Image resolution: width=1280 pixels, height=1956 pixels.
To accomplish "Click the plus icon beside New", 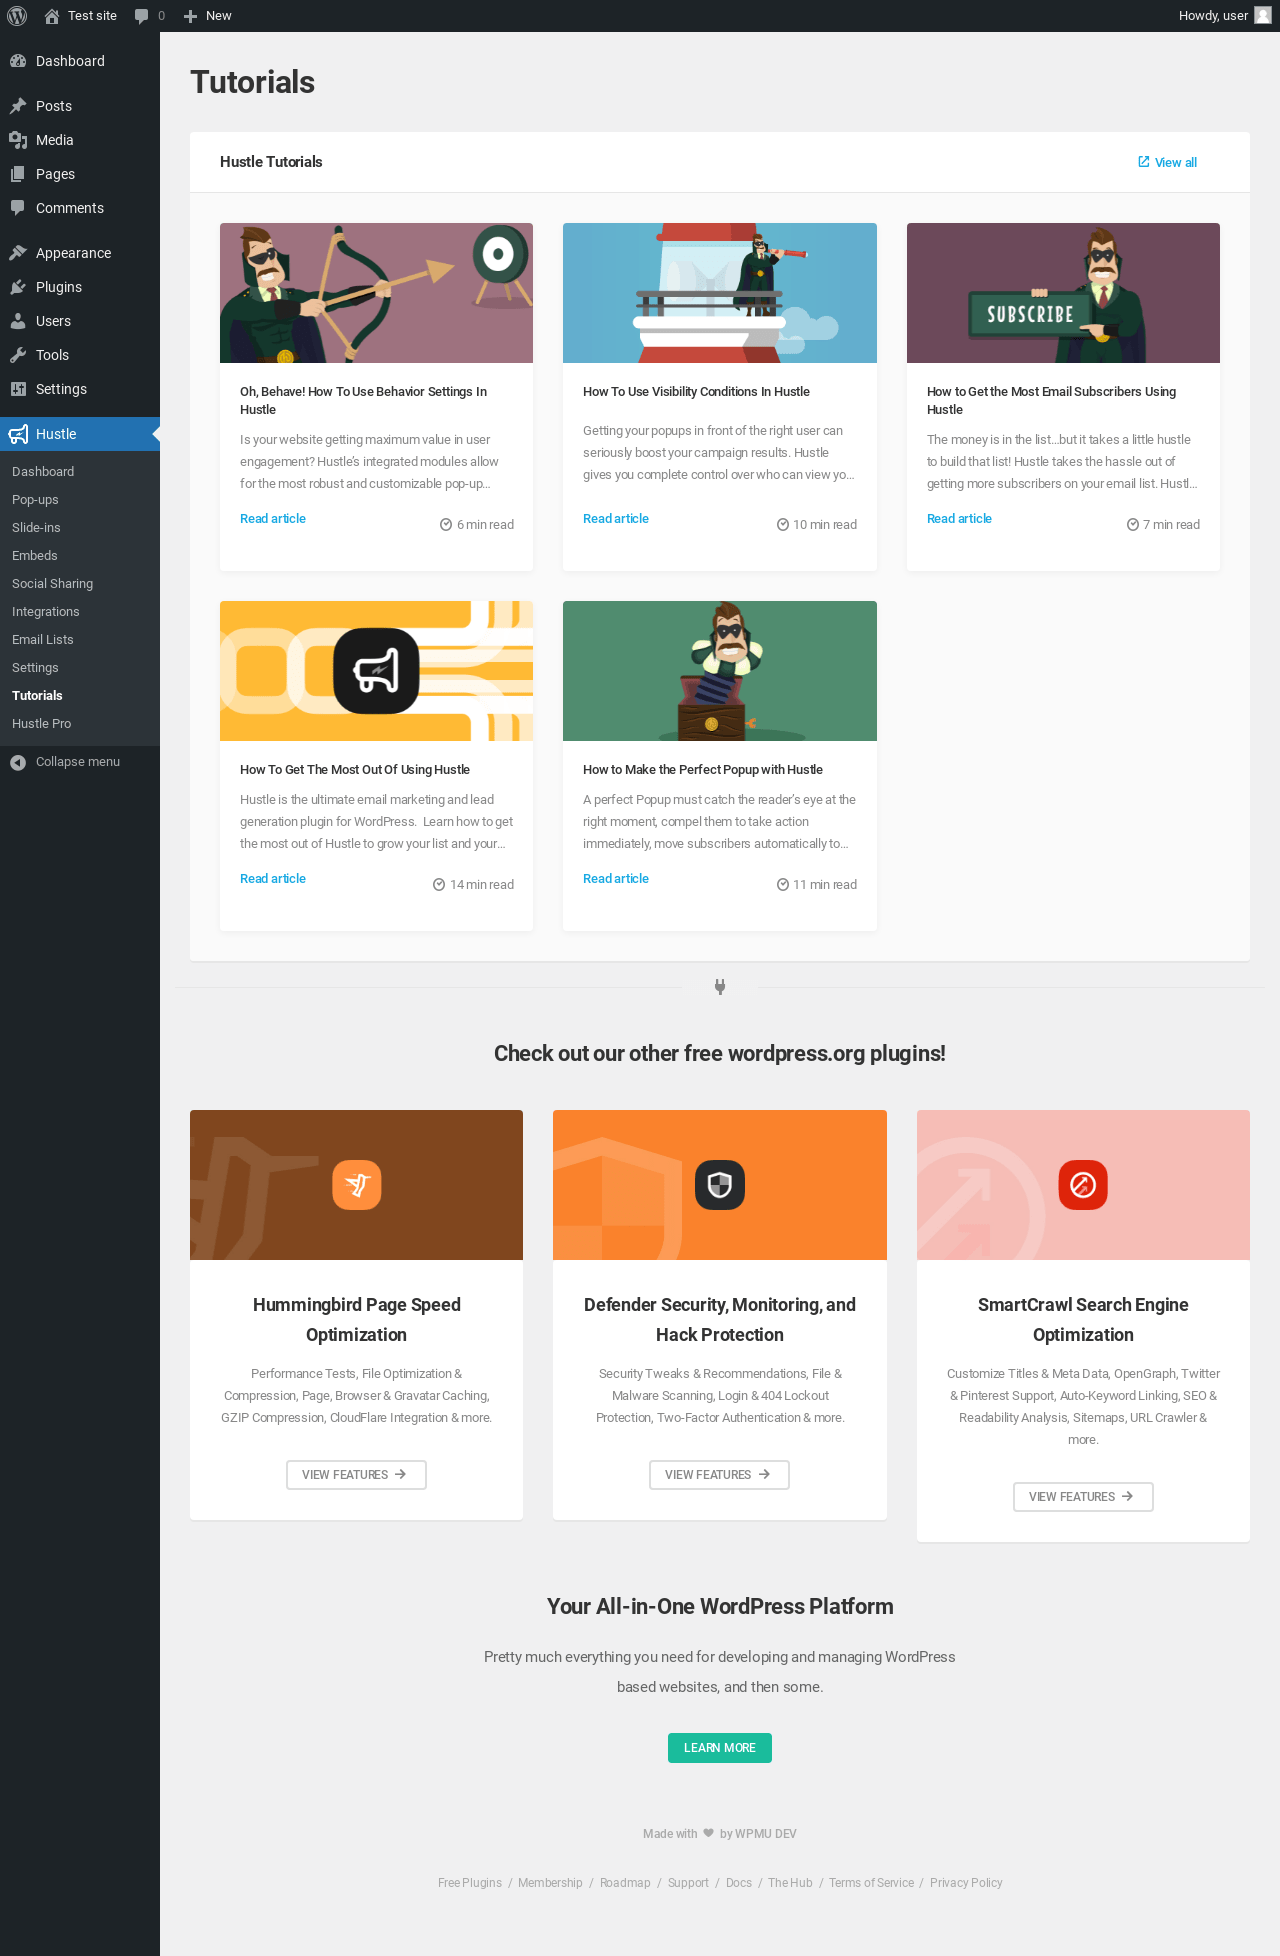I will 190,16.
